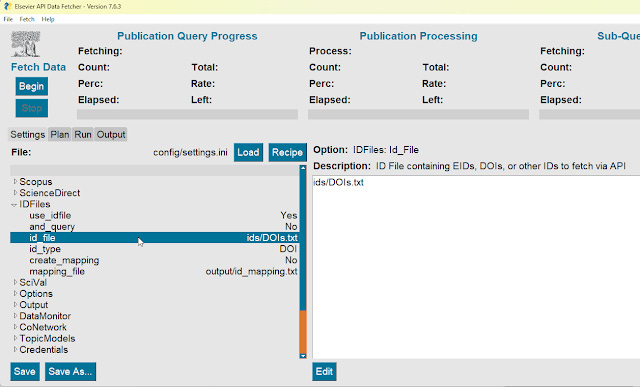
Task: Click the Edit button below the option value
Action: 324,371
